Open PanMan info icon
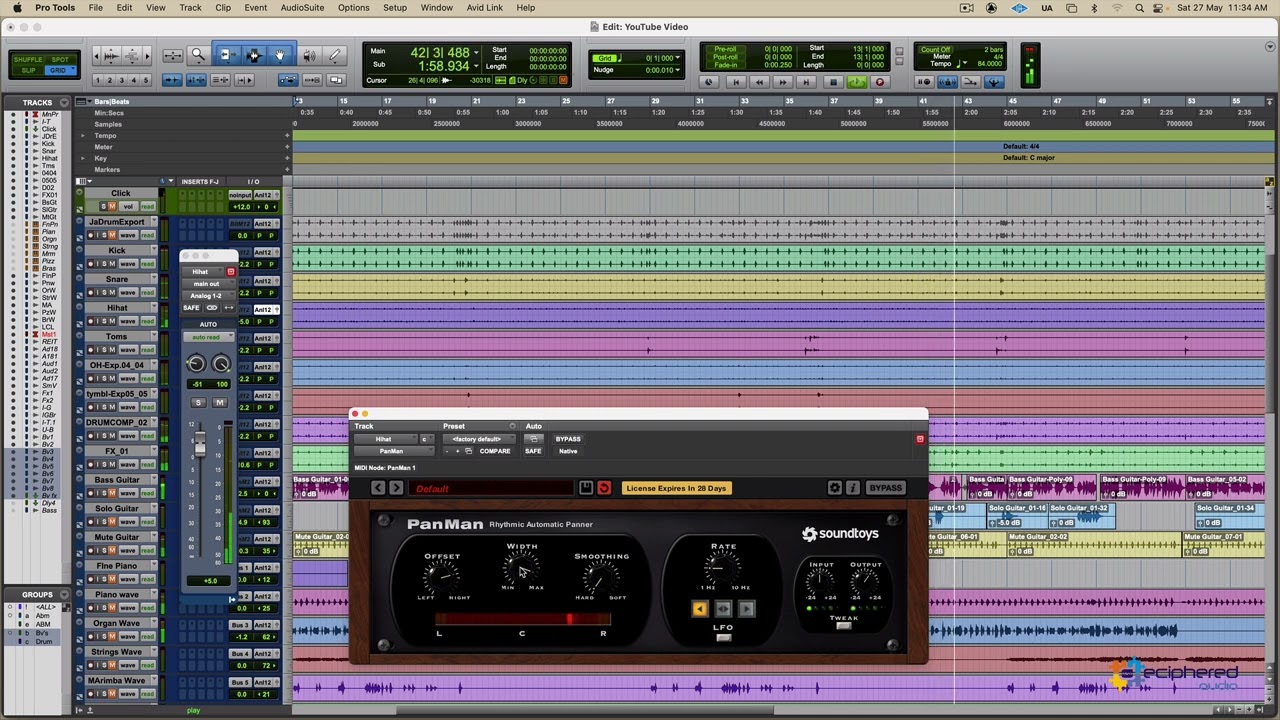1280x720 pixels. point(852,488)
